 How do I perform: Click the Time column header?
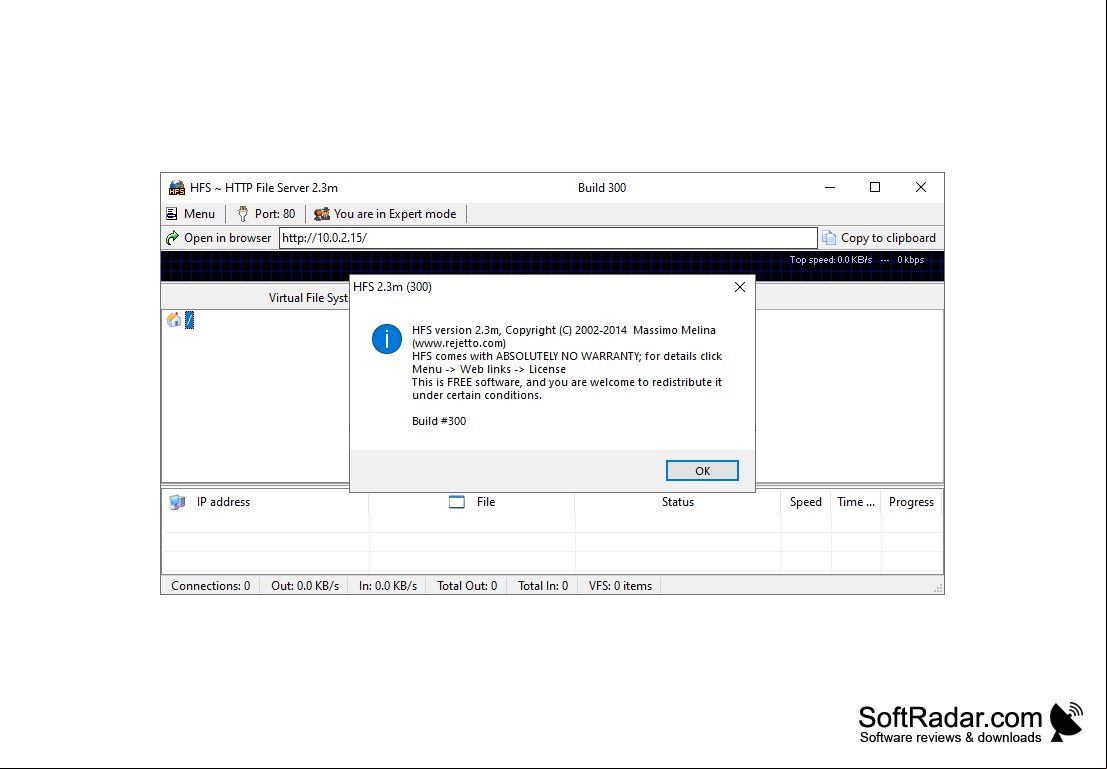click(856, 502)
